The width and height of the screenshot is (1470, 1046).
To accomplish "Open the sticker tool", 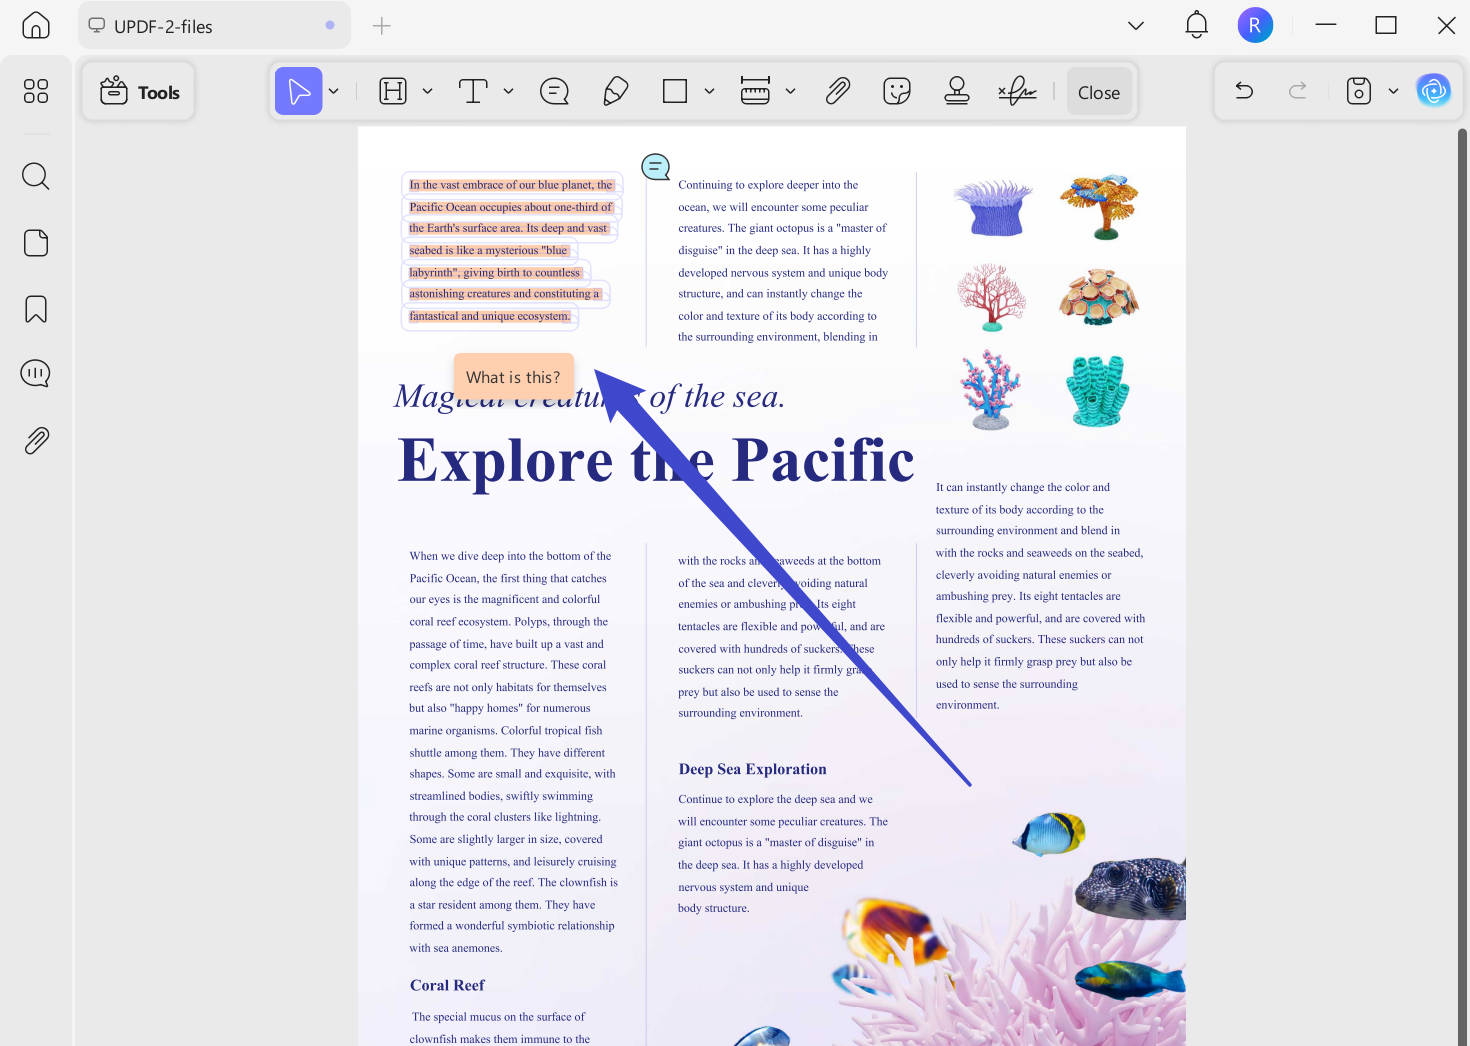I will coord(897,92).
